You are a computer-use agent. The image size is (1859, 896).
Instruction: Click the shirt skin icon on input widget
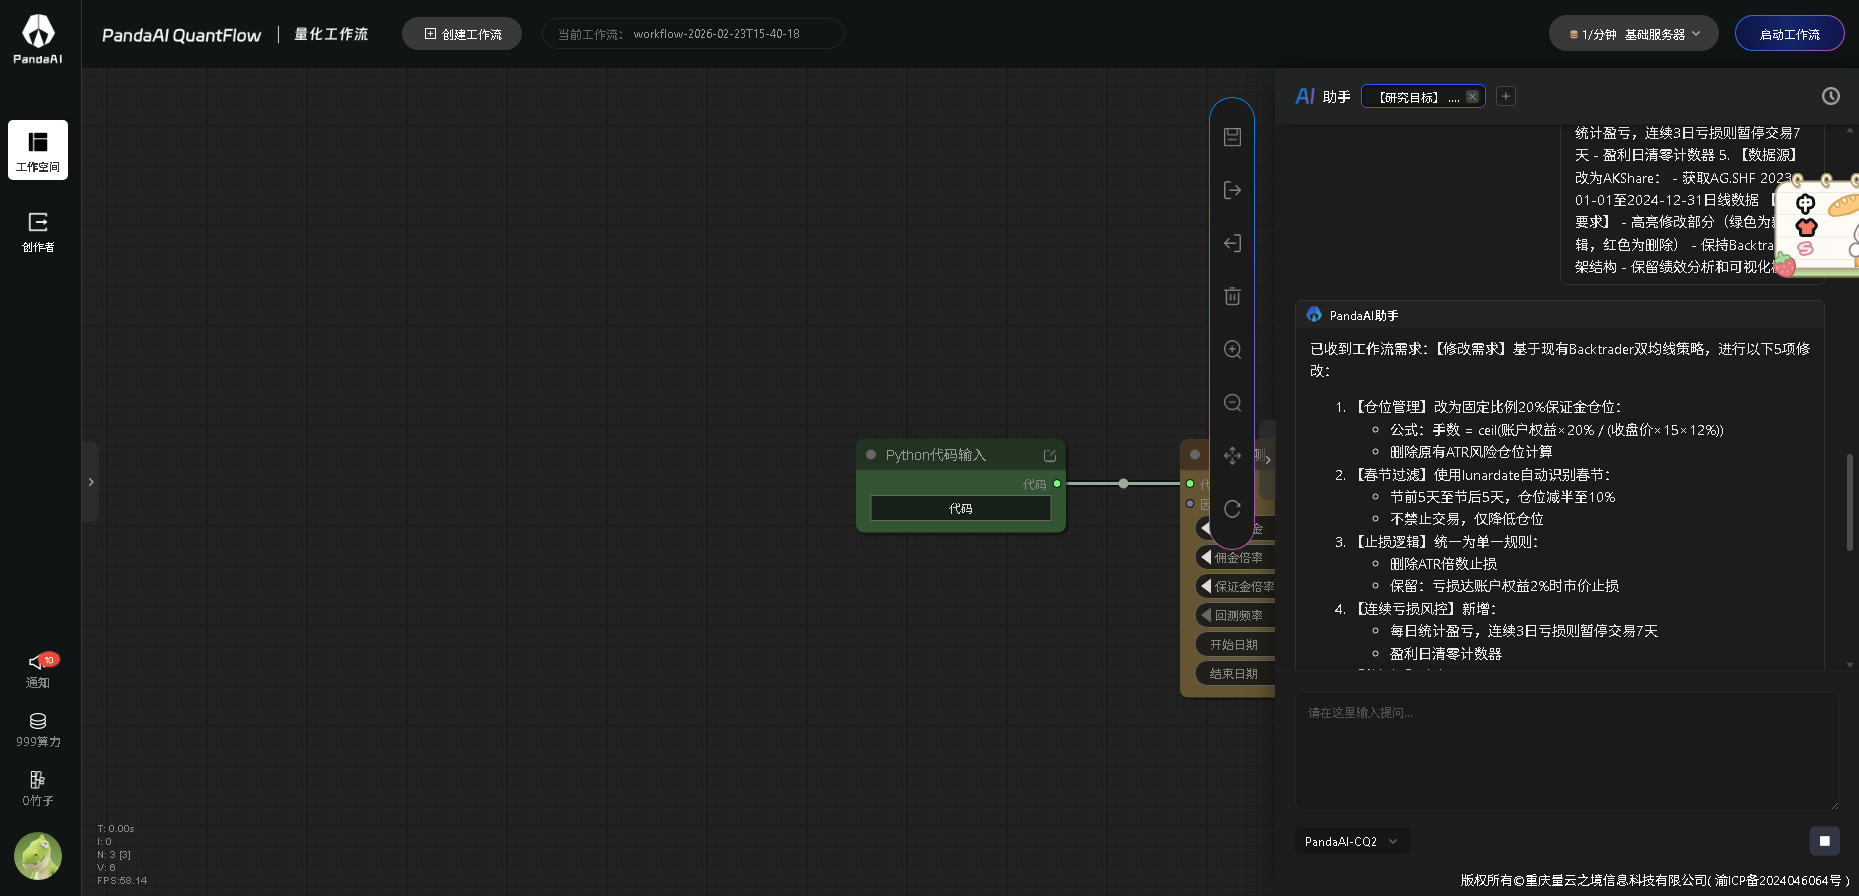click(1806, 227)
